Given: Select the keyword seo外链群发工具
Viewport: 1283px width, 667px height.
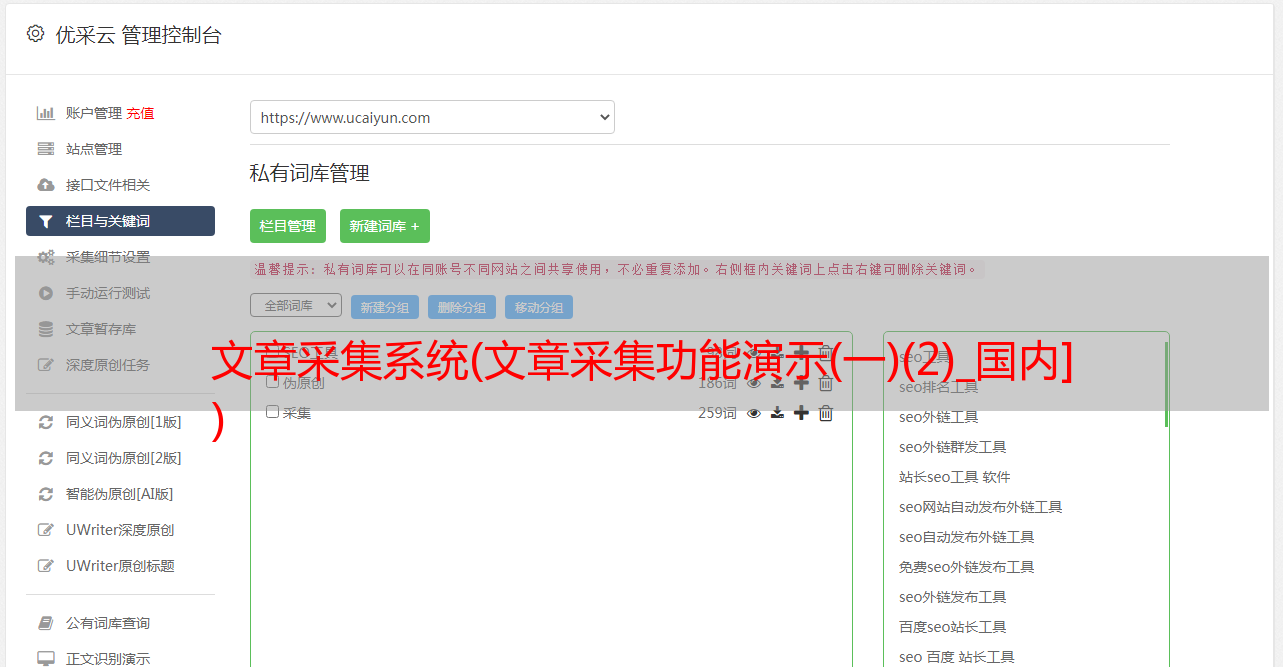Looking at the screenshot, I should pyautogui.click(x=952, y=447).
